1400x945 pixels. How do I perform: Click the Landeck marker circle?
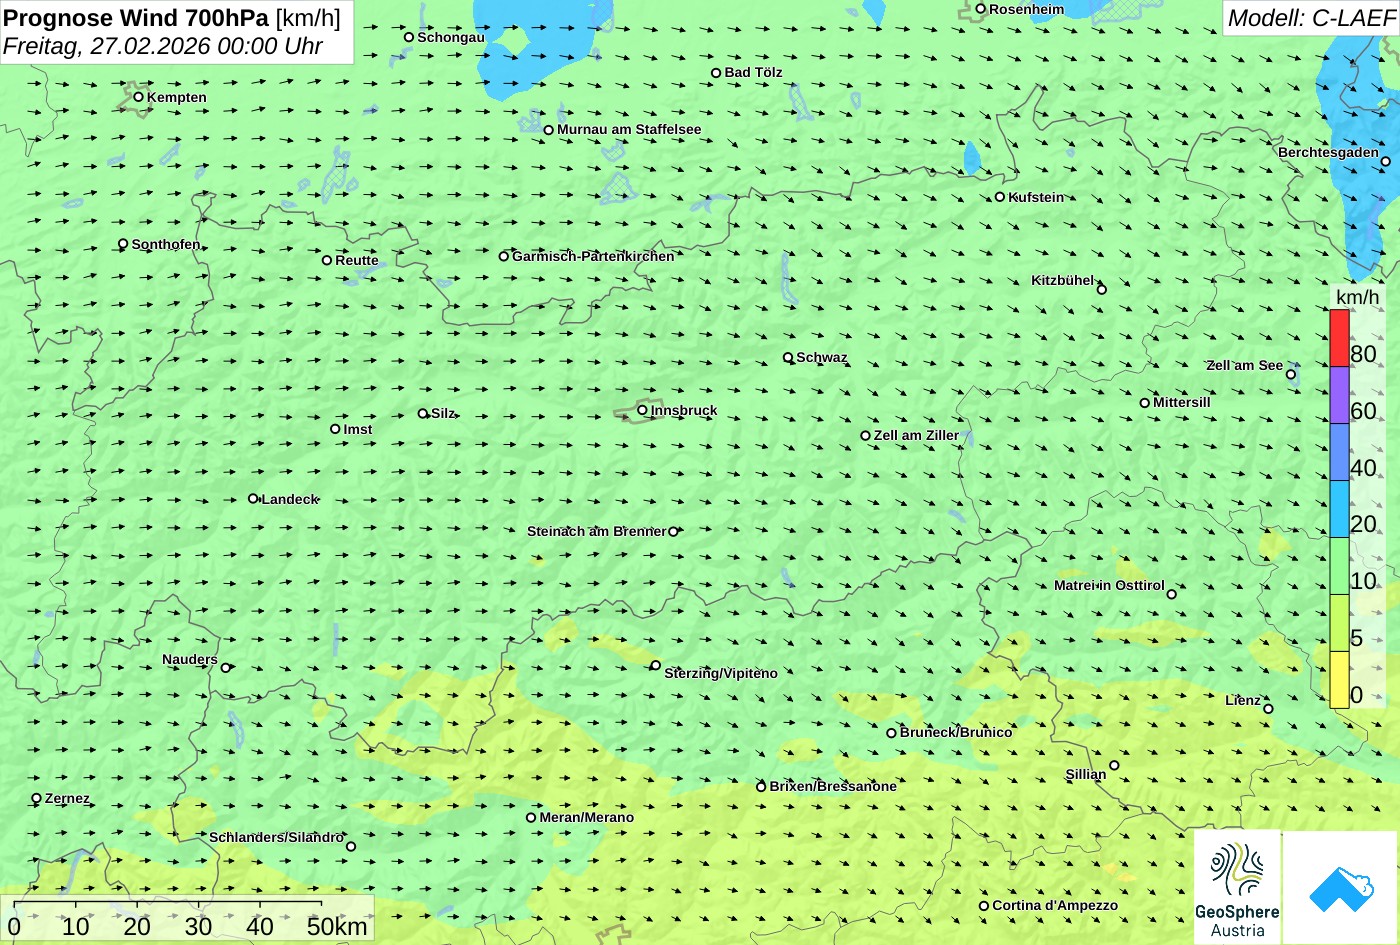point(253,498)
